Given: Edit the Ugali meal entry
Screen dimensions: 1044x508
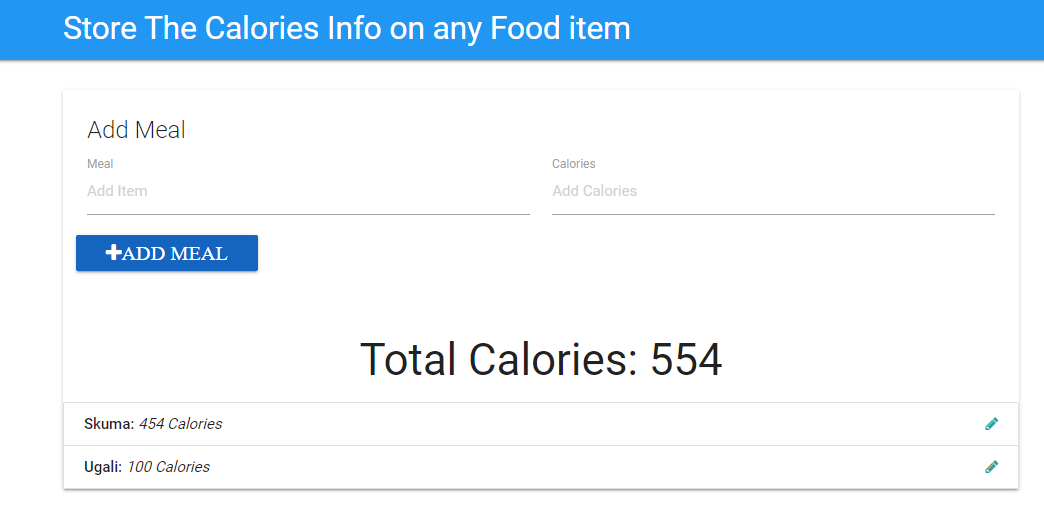Looking at the screenshot, I should click(x=991, y=467).
